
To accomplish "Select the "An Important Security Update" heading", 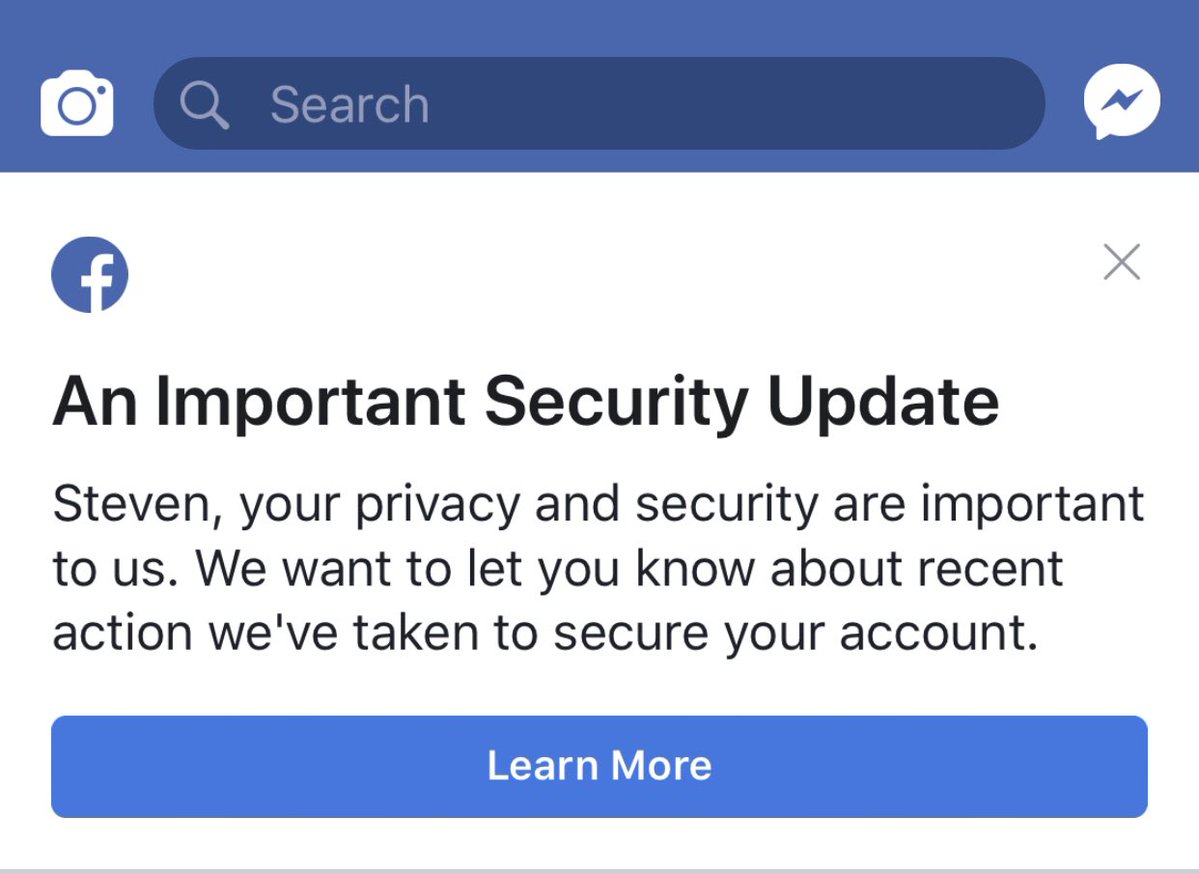I will [526, 402].
